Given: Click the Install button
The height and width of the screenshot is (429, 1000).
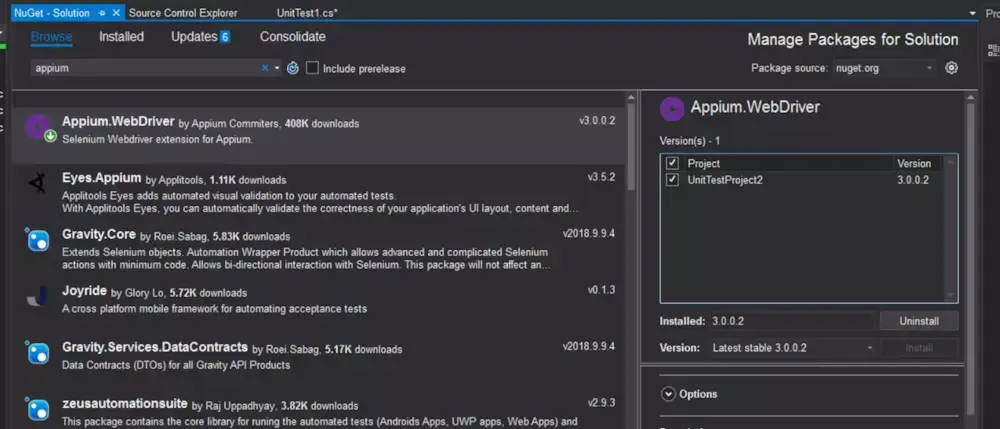Looking at the screenshot, I should click(919, 348).
